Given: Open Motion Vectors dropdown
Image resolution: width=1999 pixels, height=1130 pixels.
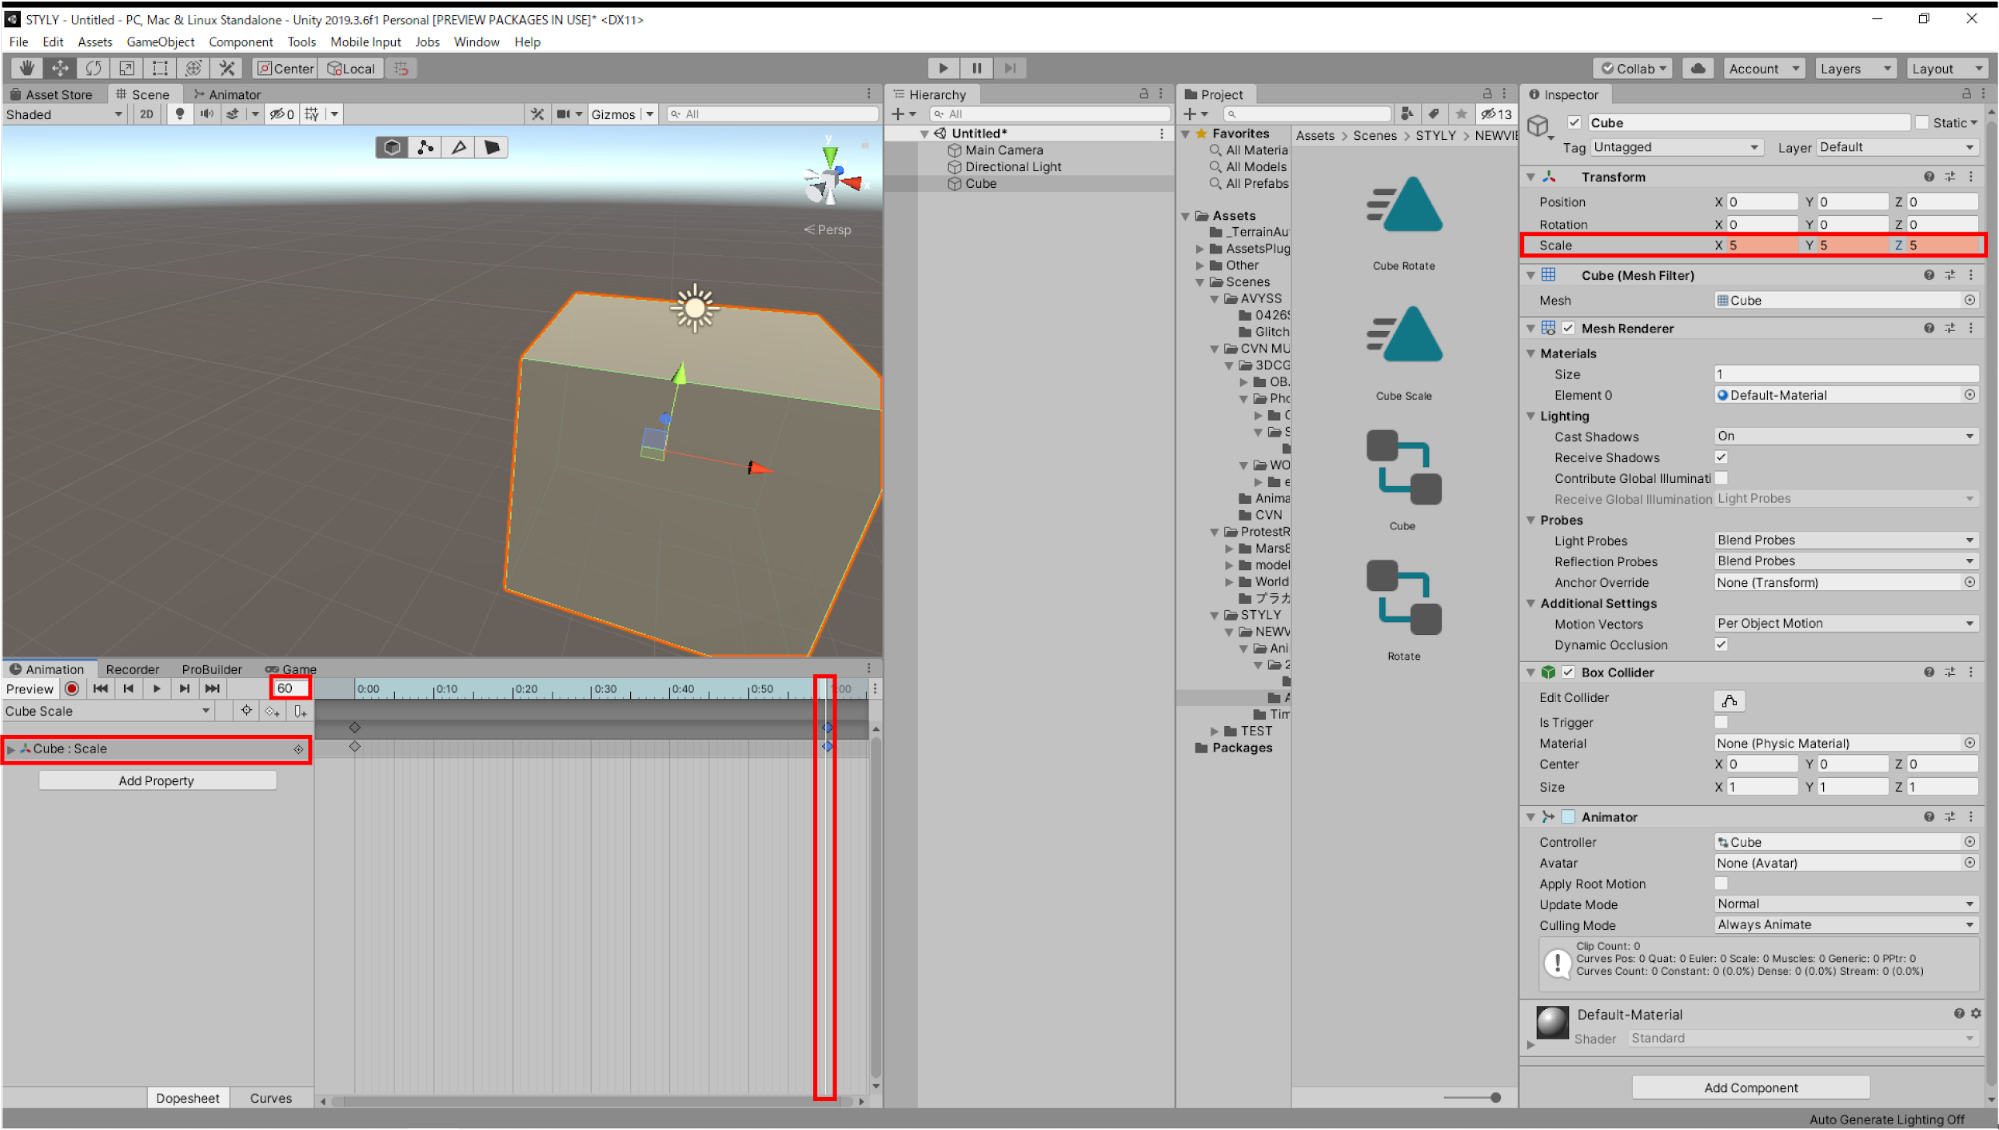Looking at the screenshot, I should [x=1846, y=623].
